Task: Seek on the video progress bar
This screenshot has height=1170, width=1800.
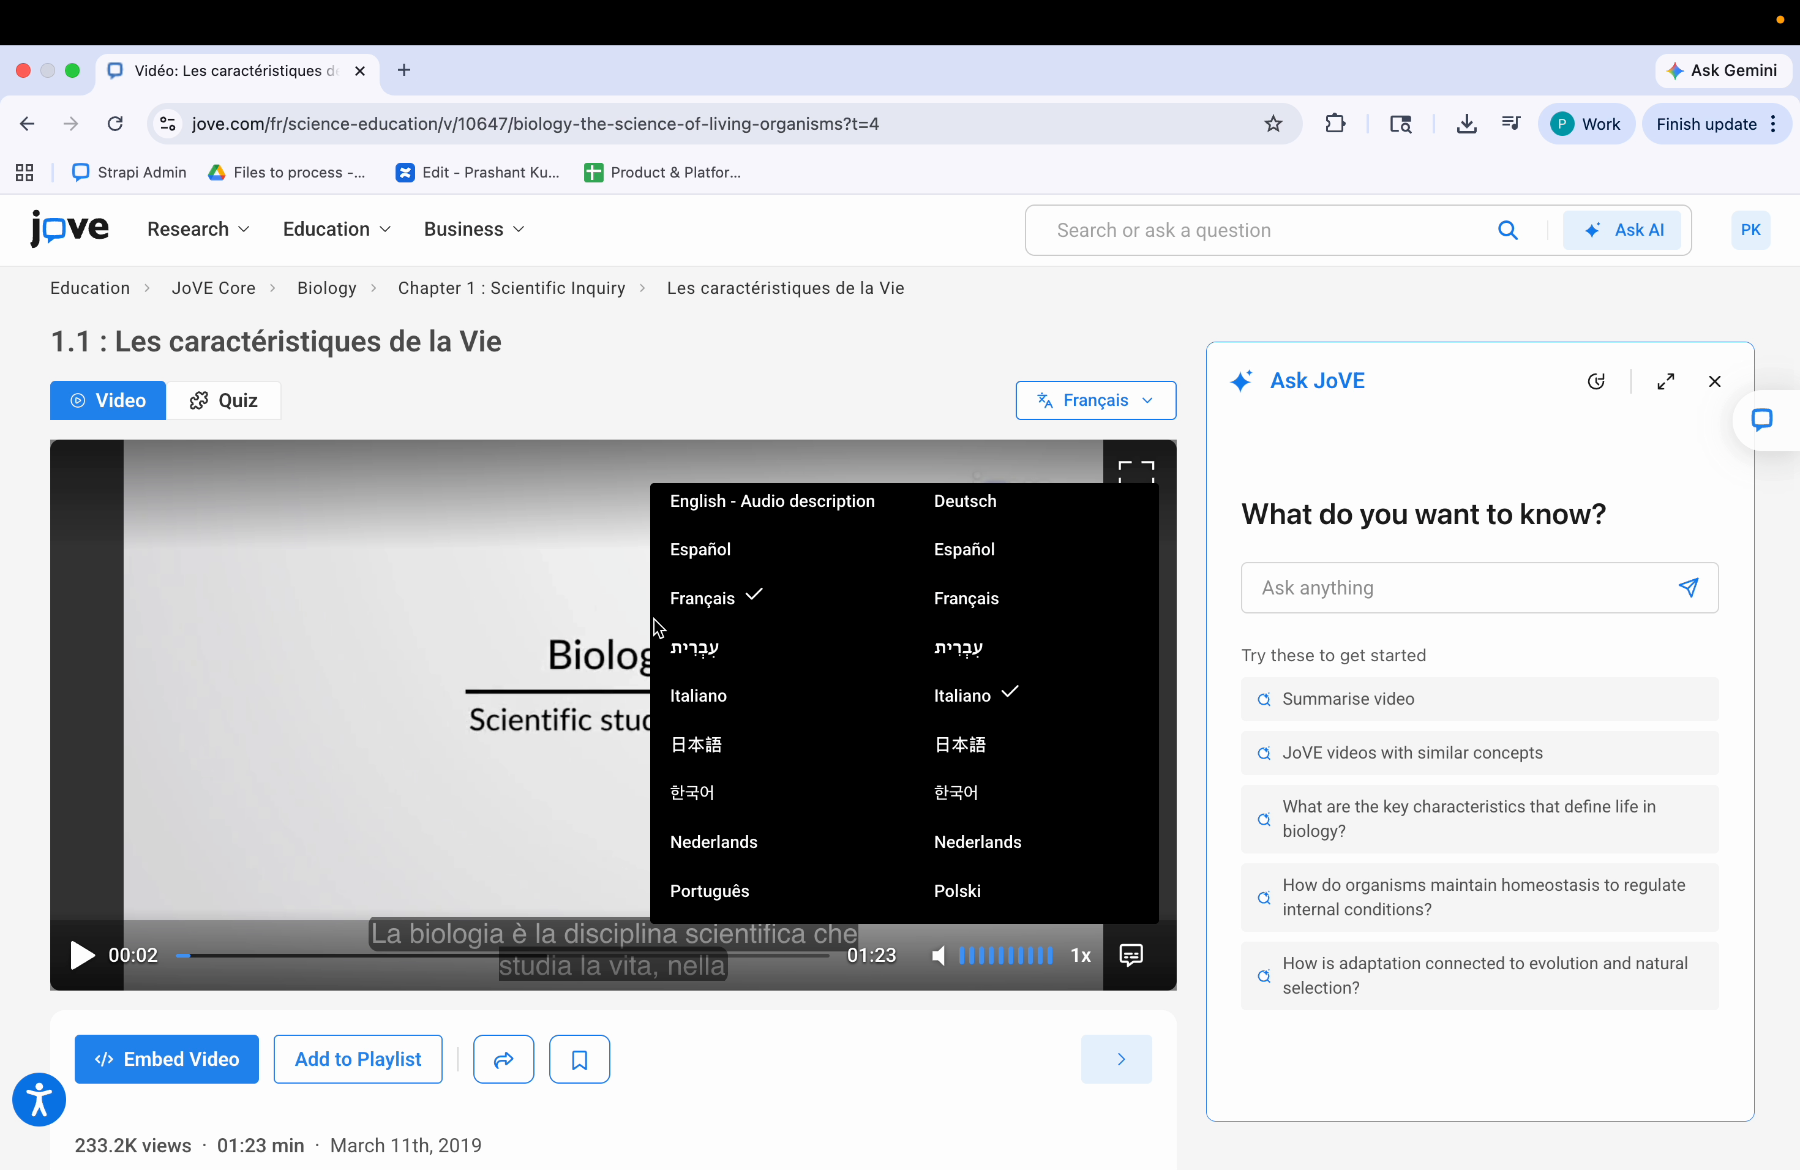Action: click(x=503, y=956)
